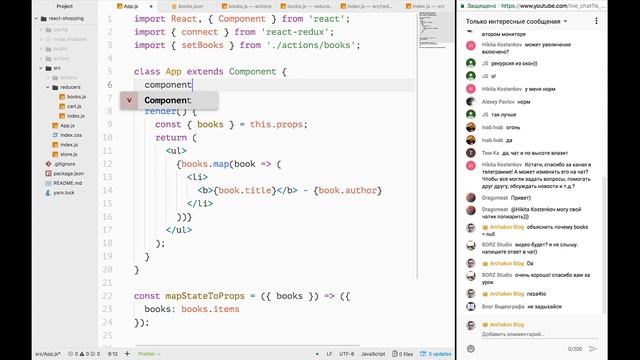This screenshot has width=640, height=360.
Task: Click the CSS file icon beside index.css
Action: (x=55, y=135)
